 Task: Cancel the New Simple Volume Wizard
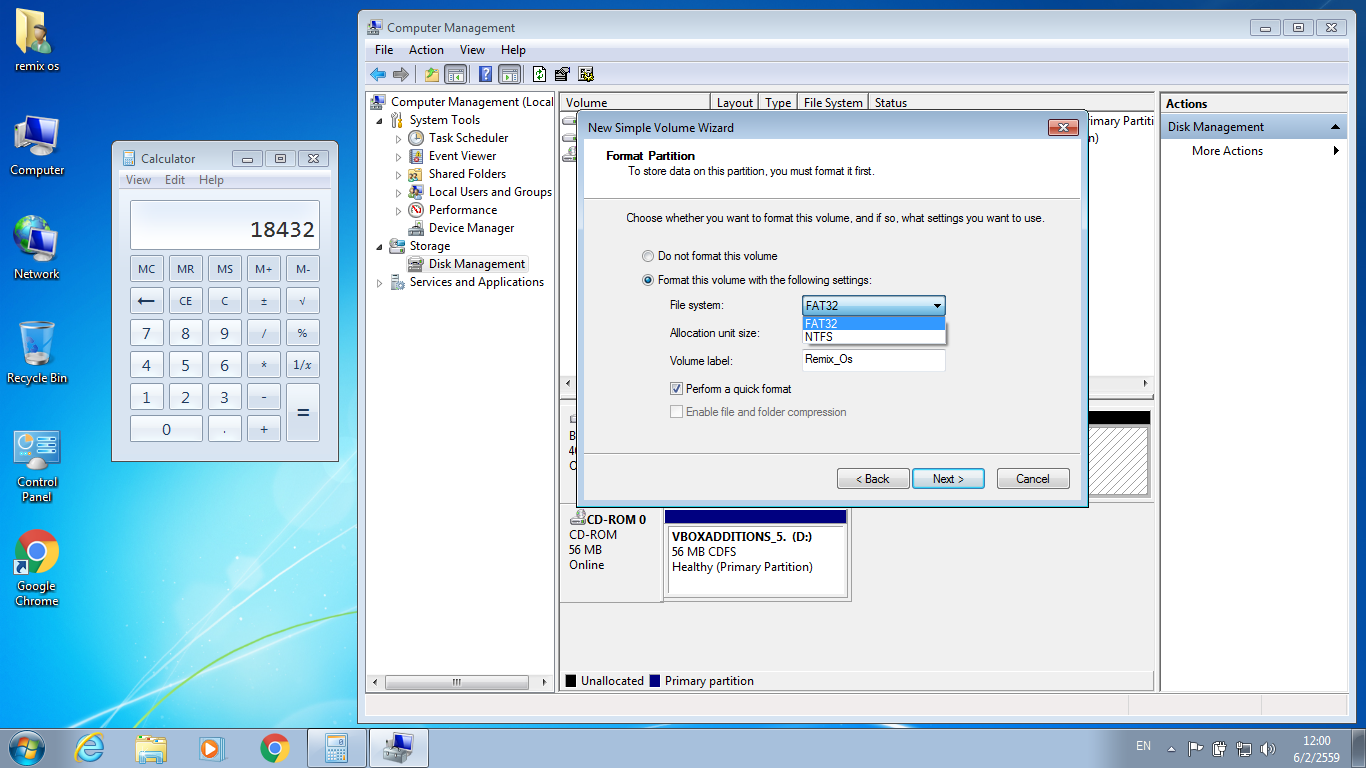1033,479
